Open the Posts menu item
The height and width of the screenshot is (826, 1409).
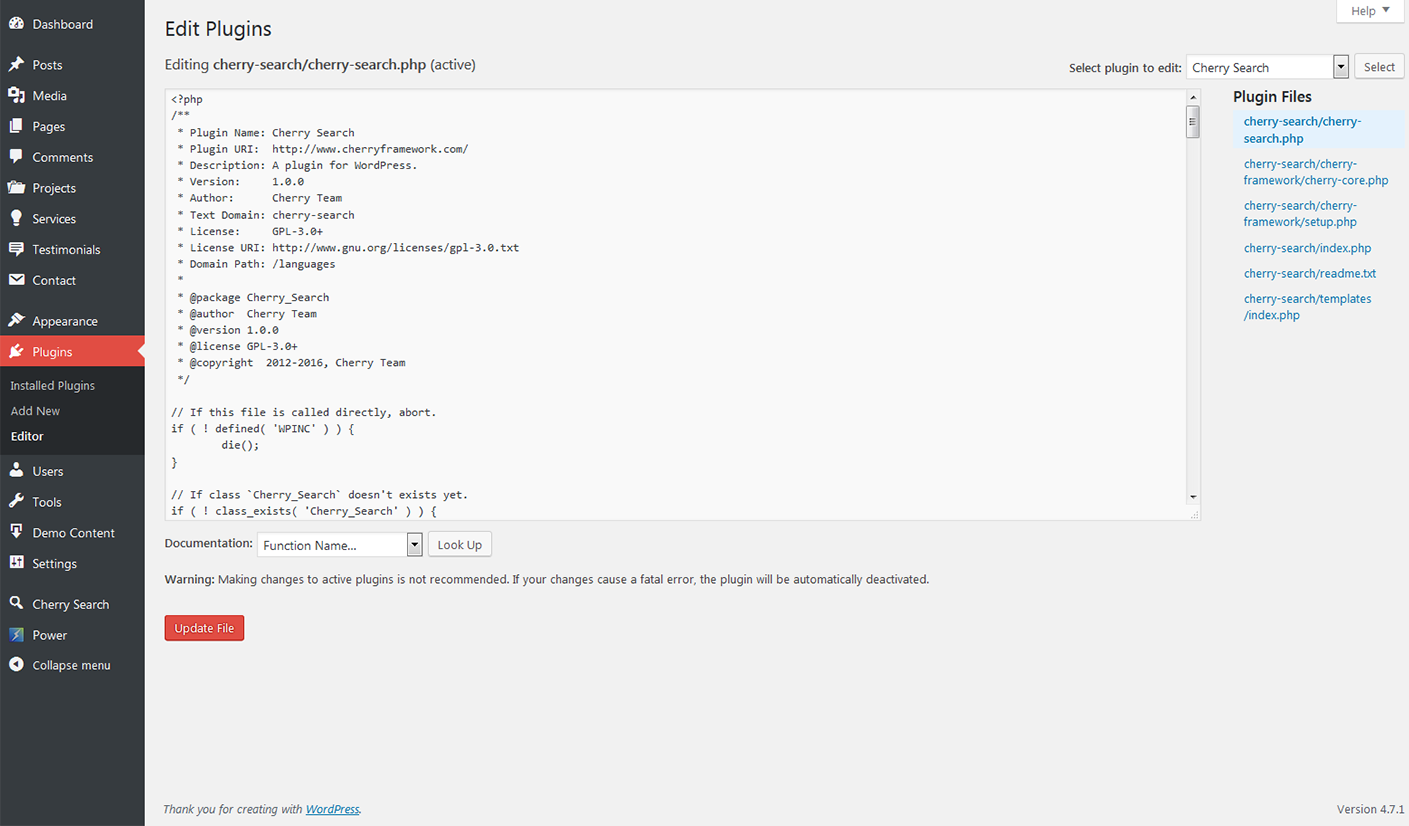[x=72, y=65]
